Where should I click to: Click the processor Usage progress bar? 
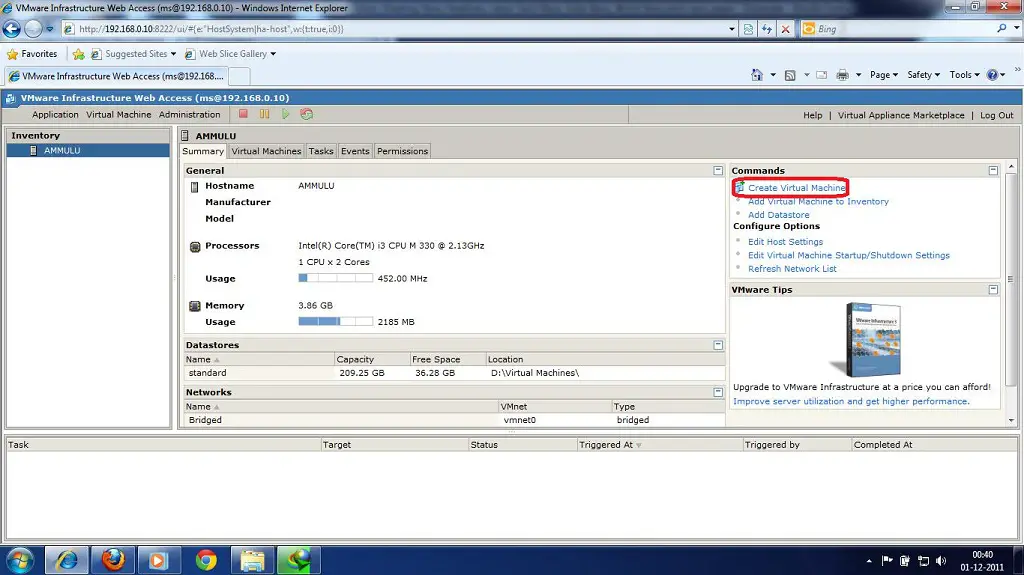[336, 278]
